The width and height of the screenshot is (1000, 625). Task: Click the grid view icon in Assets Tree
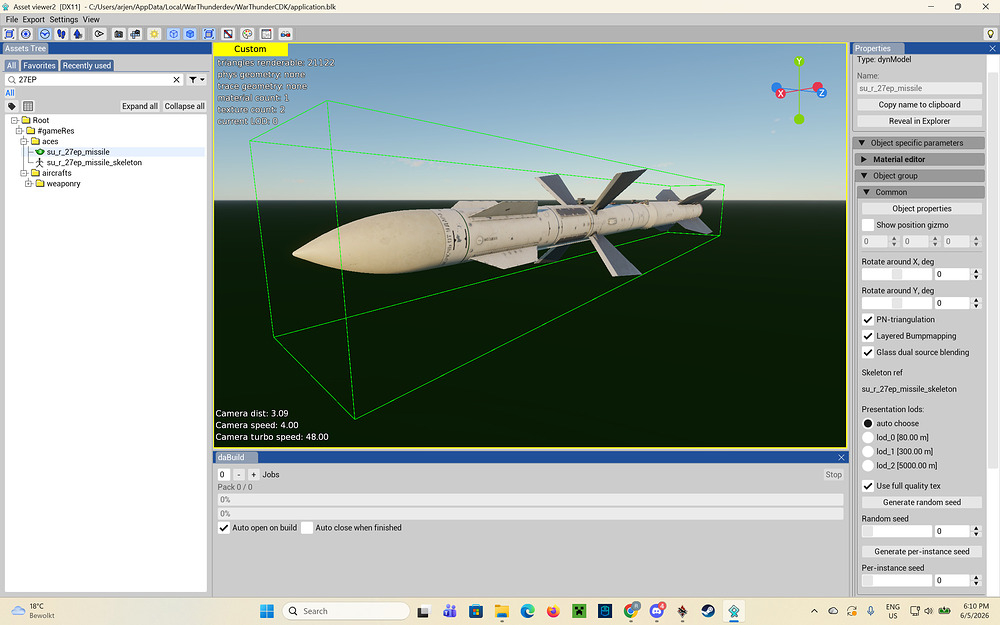[x=28, y=106]
